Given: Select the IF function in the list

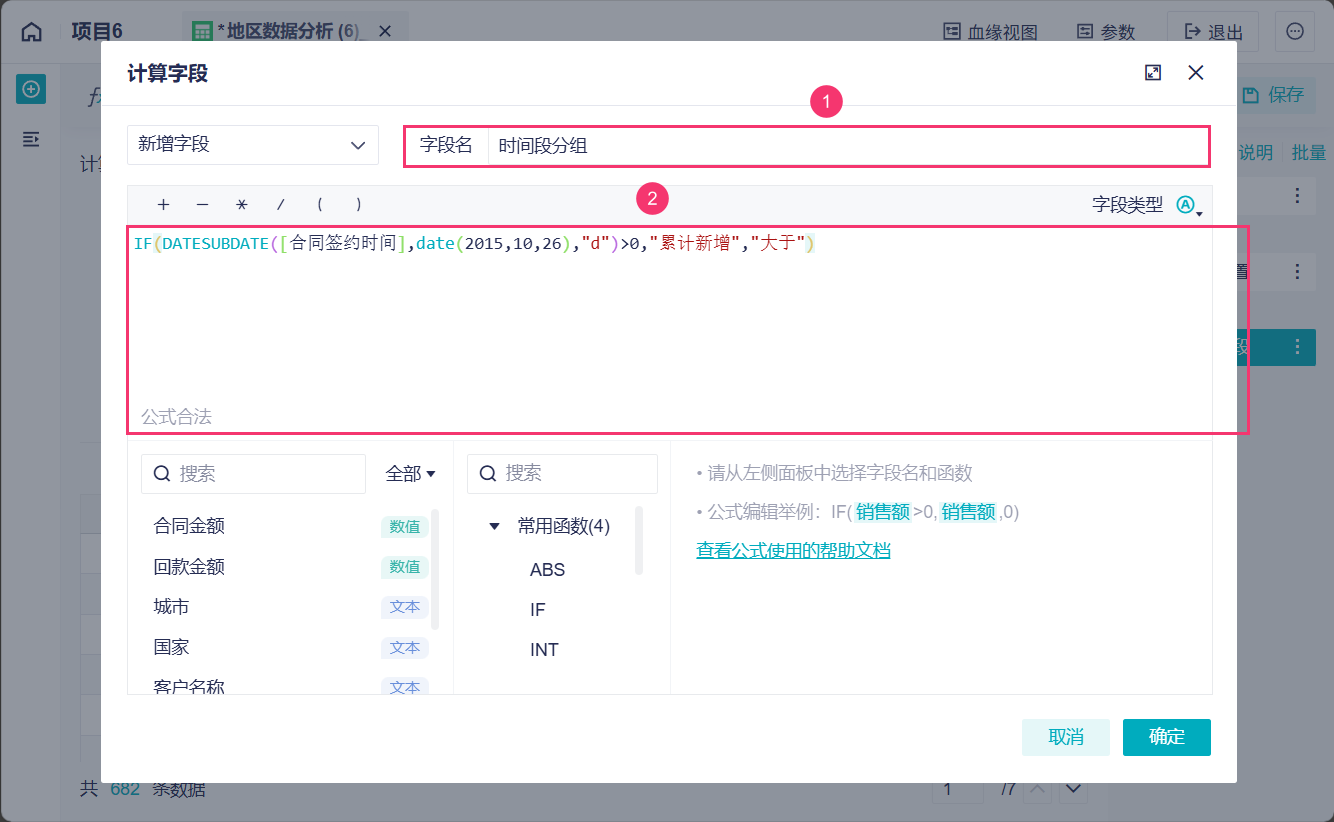Looking at the screenshot, I should click(x=537, y=609).
